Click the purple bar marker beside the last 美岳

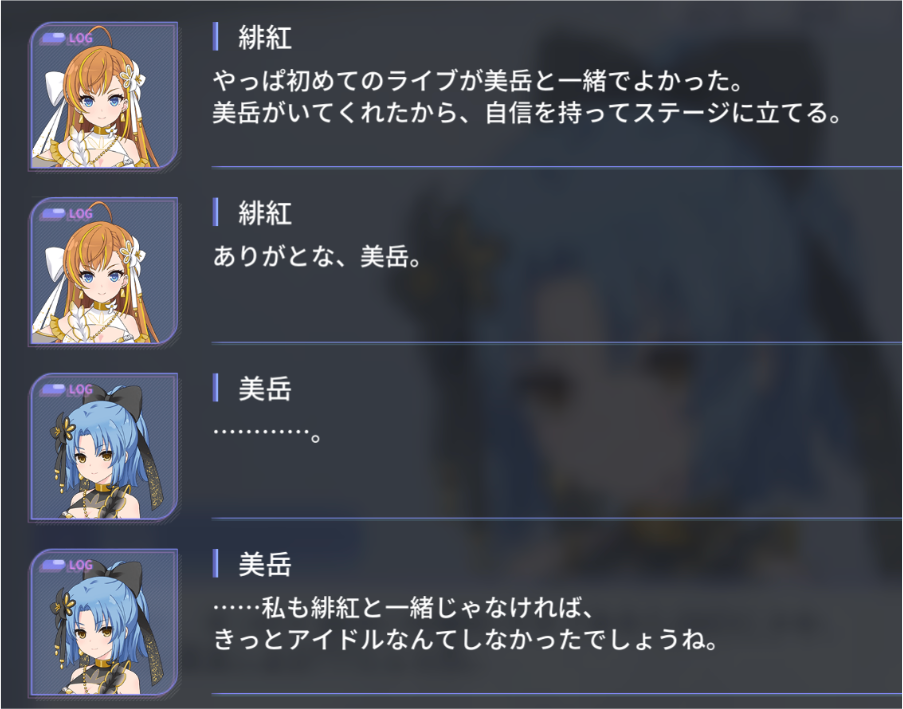[215, 564]
